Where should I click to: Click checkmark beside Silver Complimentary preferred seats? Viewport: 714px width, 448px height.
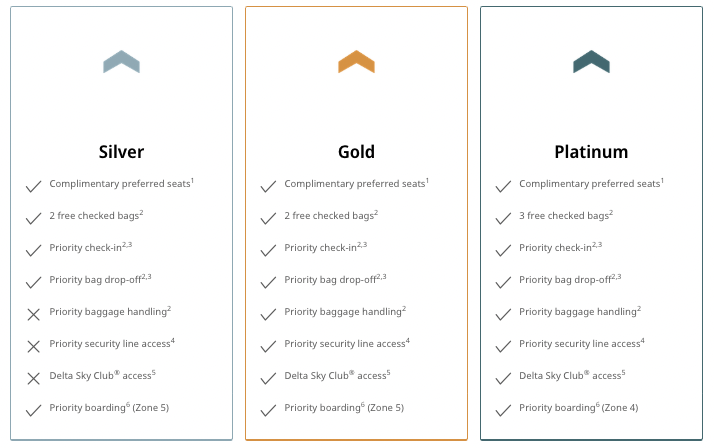(33, 186)
